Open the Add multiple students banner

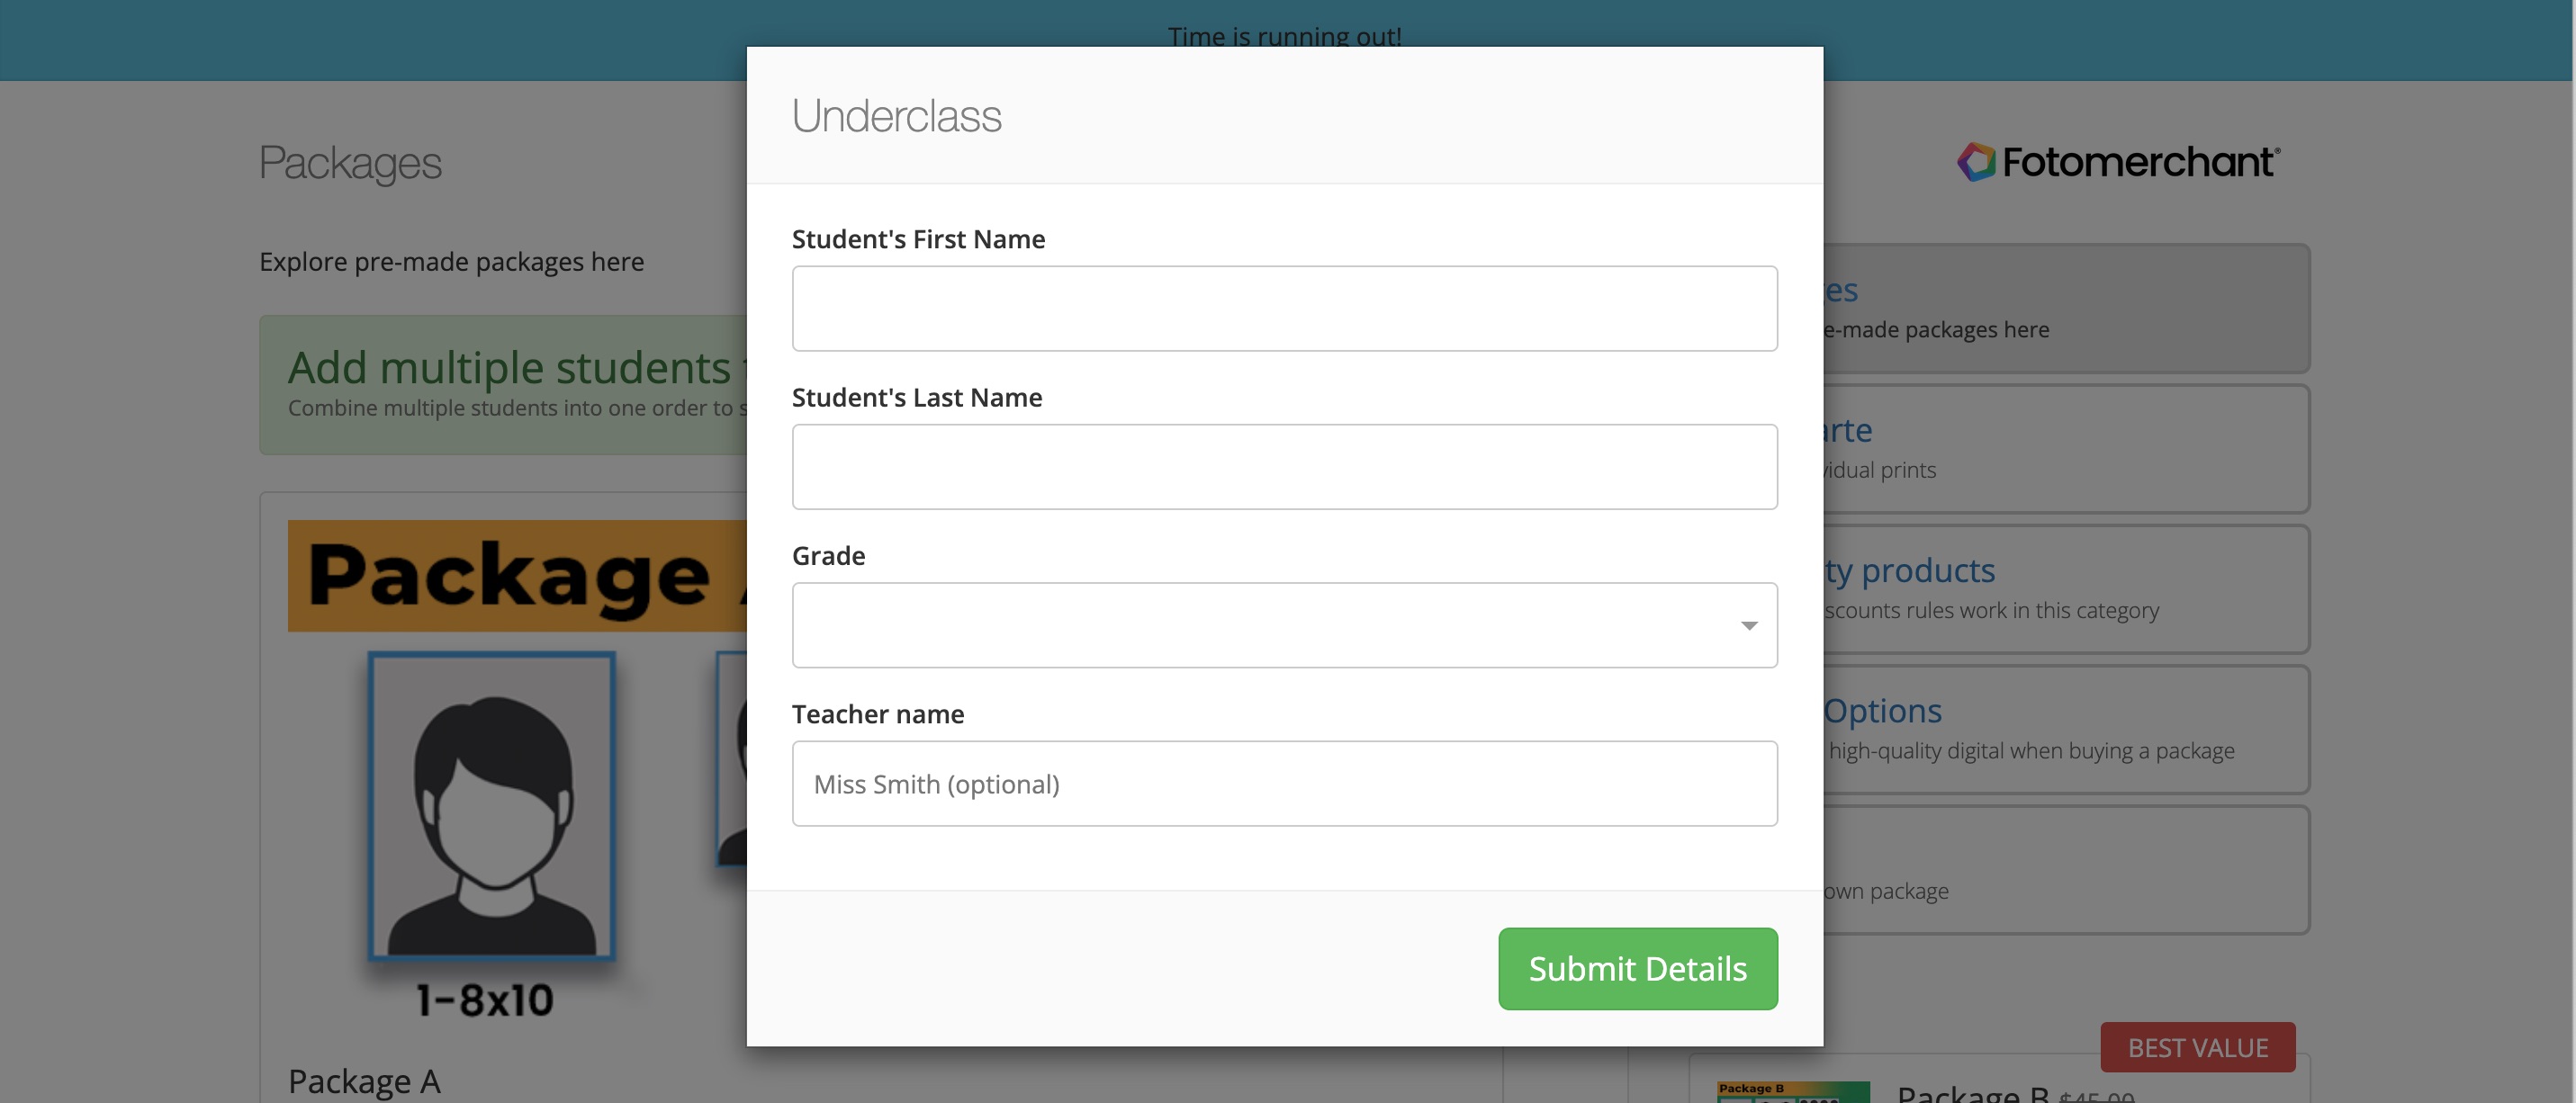tap(503, 385)
